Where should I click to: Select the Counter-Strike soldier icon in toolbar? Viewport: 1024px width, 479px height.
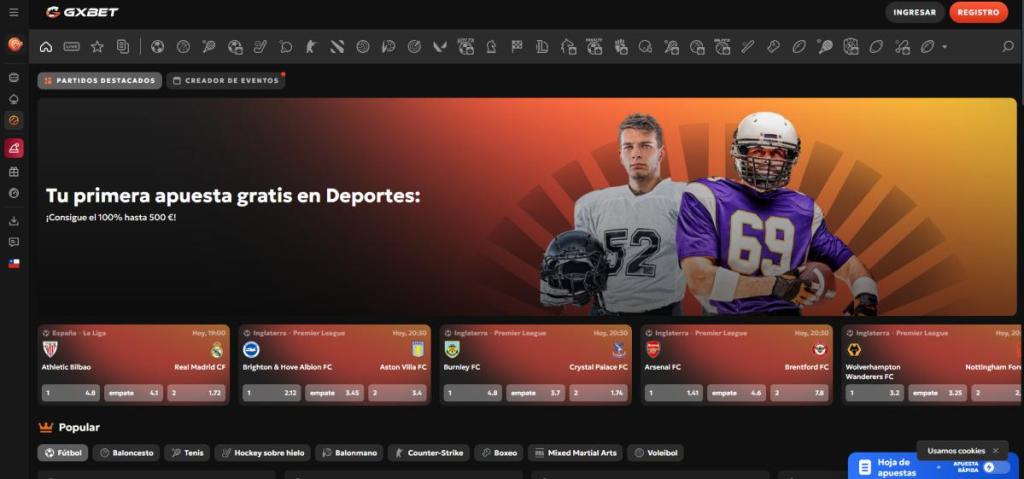click(312, 46)
